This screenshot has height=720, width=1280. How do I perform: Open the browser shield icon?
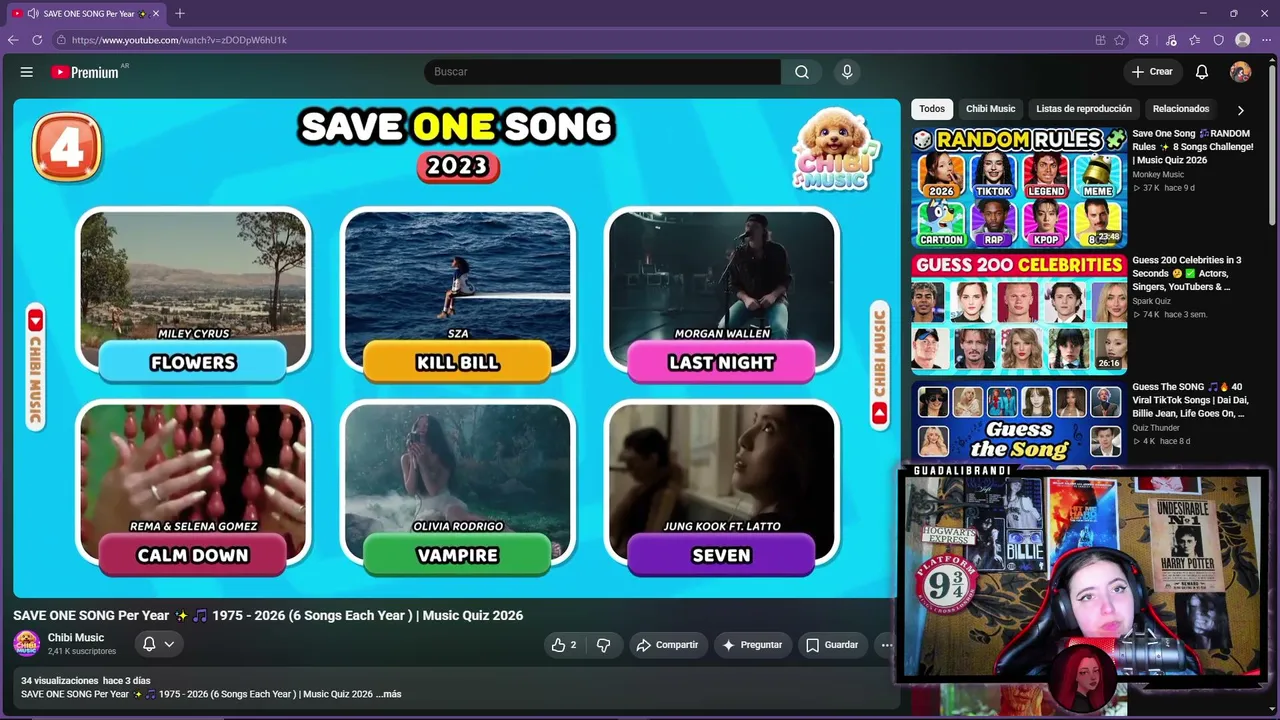pos(1219,40)
